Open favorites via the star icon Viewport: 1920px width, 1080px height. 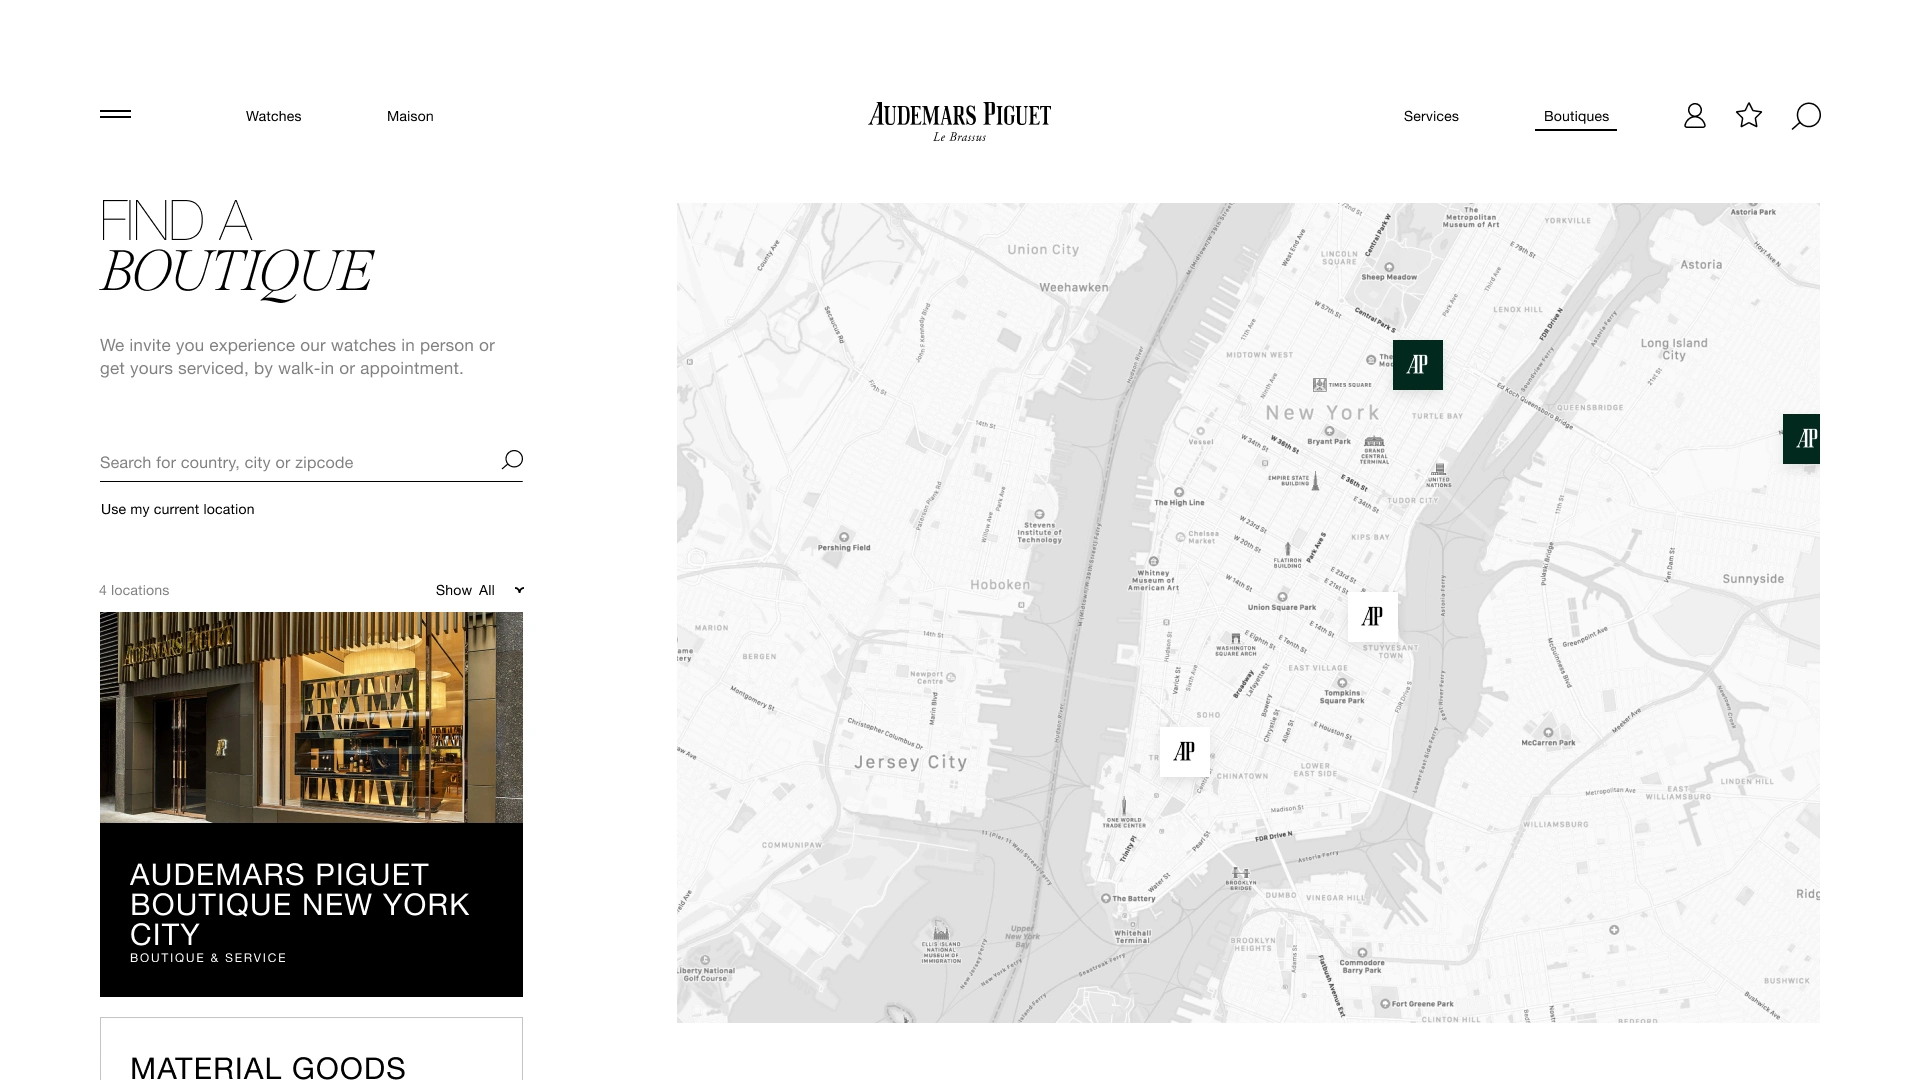pos(1749,116)
